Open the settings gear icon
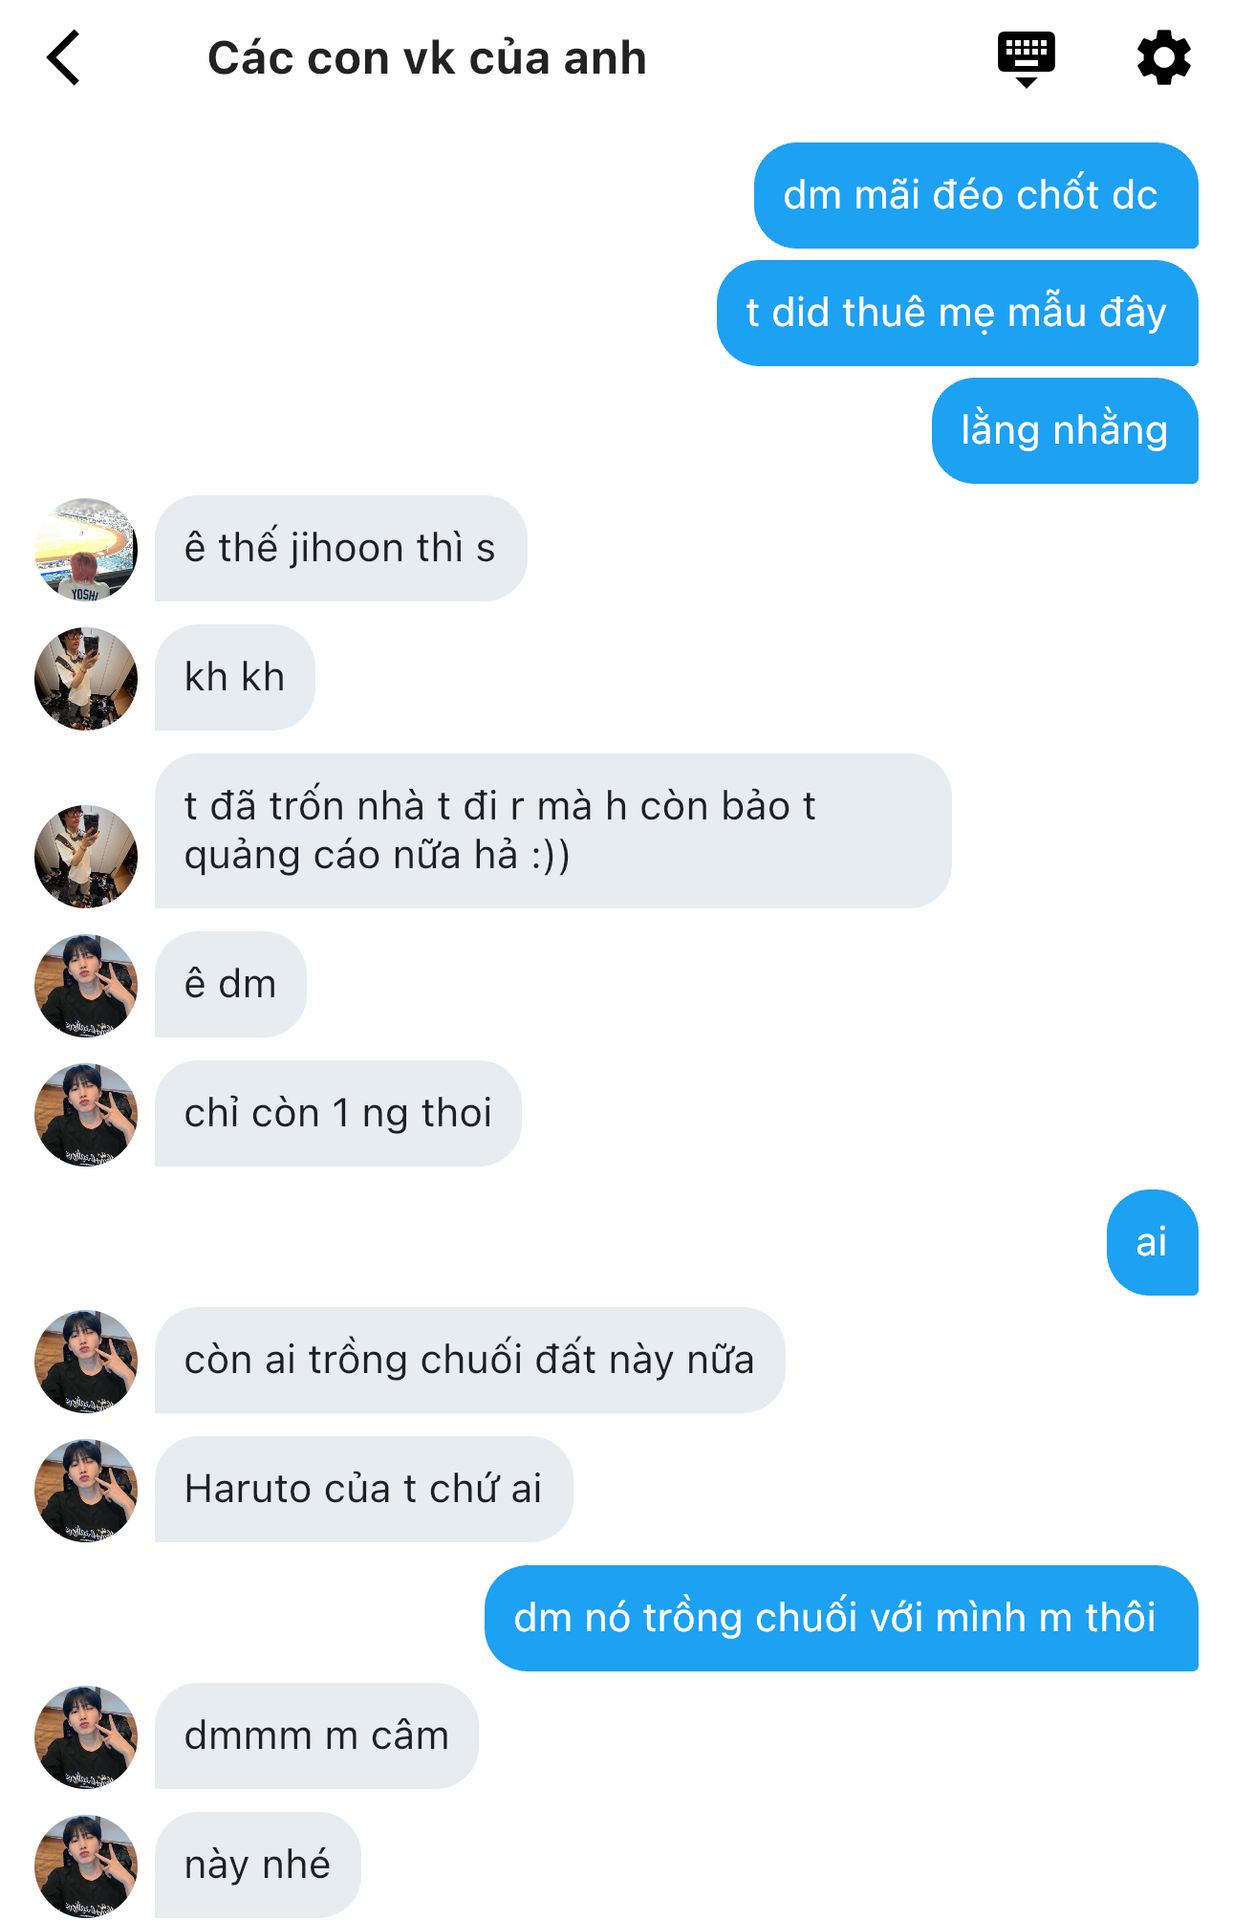The height and width of the screenshot is (1920, 1233). (1164, 58)
